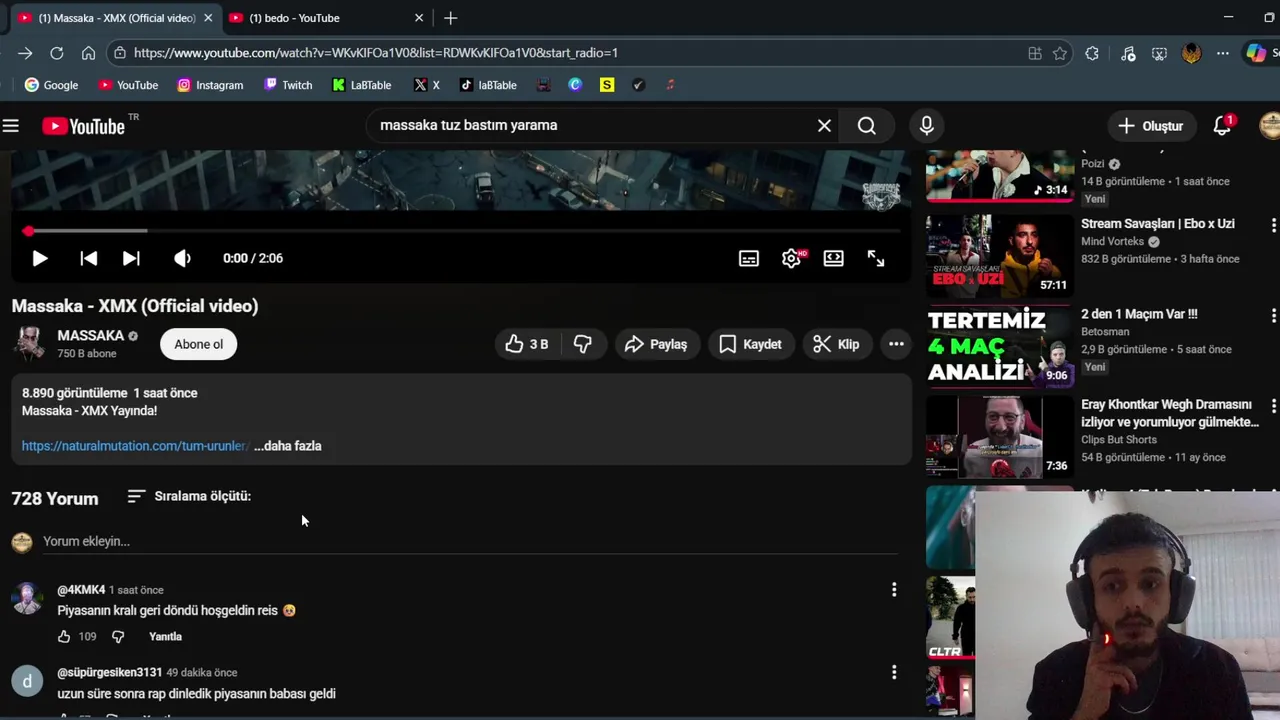
Task: Expand description with ...daha fazla
Action: coord(288,446)
